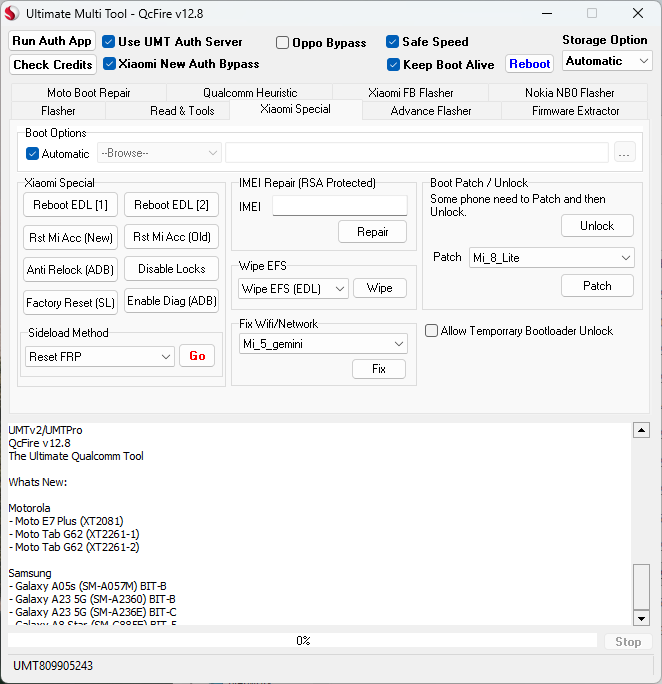The image size is (662, 684).
Task: Click the Check Credits button
Action: point(52,65)
